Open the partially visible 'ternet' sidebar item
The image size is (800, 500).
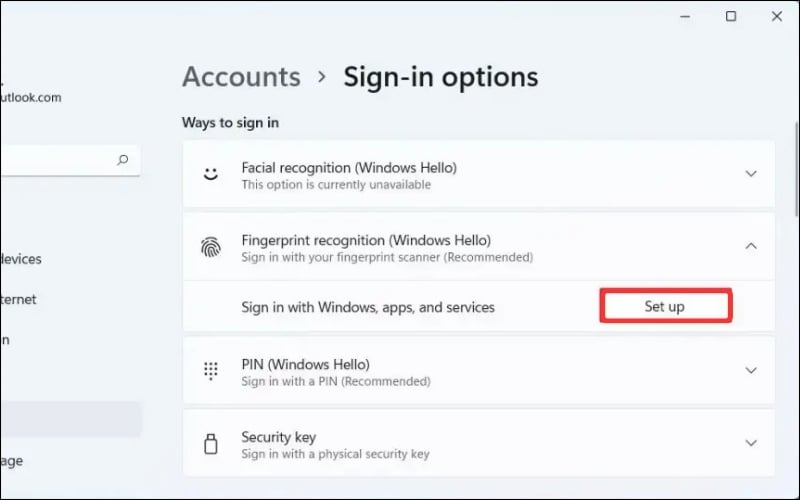click(x=18, y=299)
